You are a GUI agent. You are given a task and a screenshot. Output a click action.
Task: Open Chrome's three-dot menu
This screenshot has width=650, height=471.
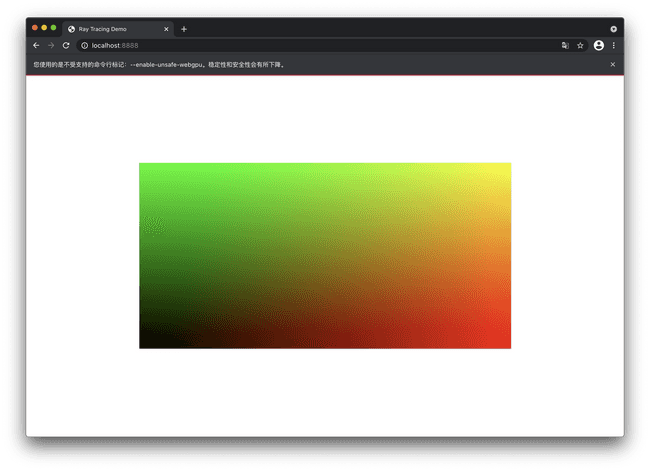[x=613, y=45]
